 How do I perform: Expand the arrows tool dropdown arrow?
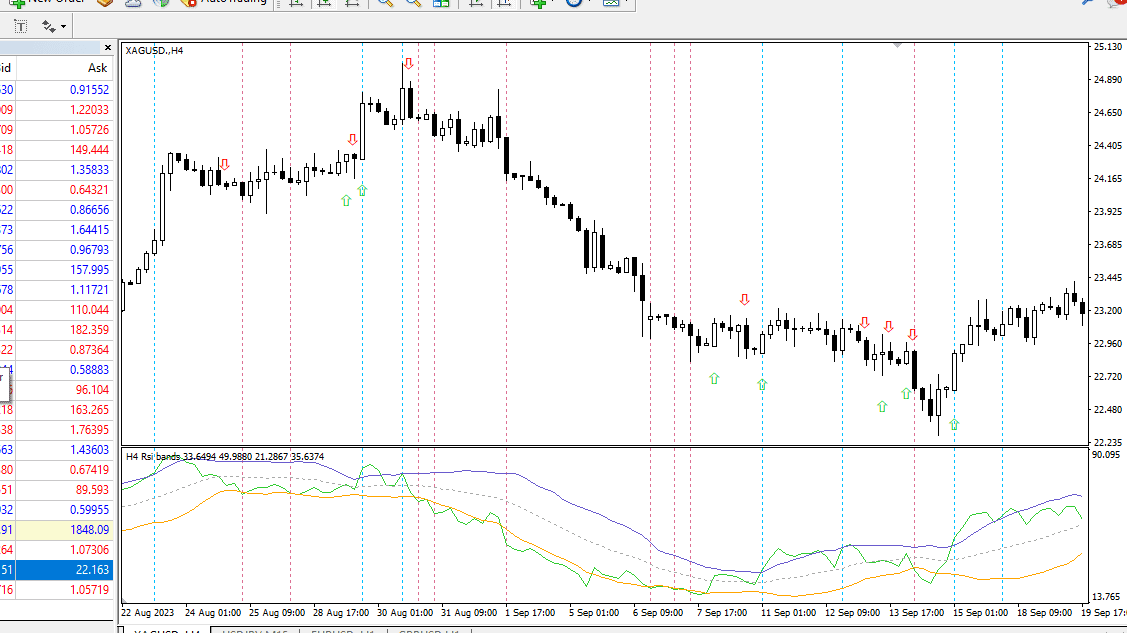(63, 27)
